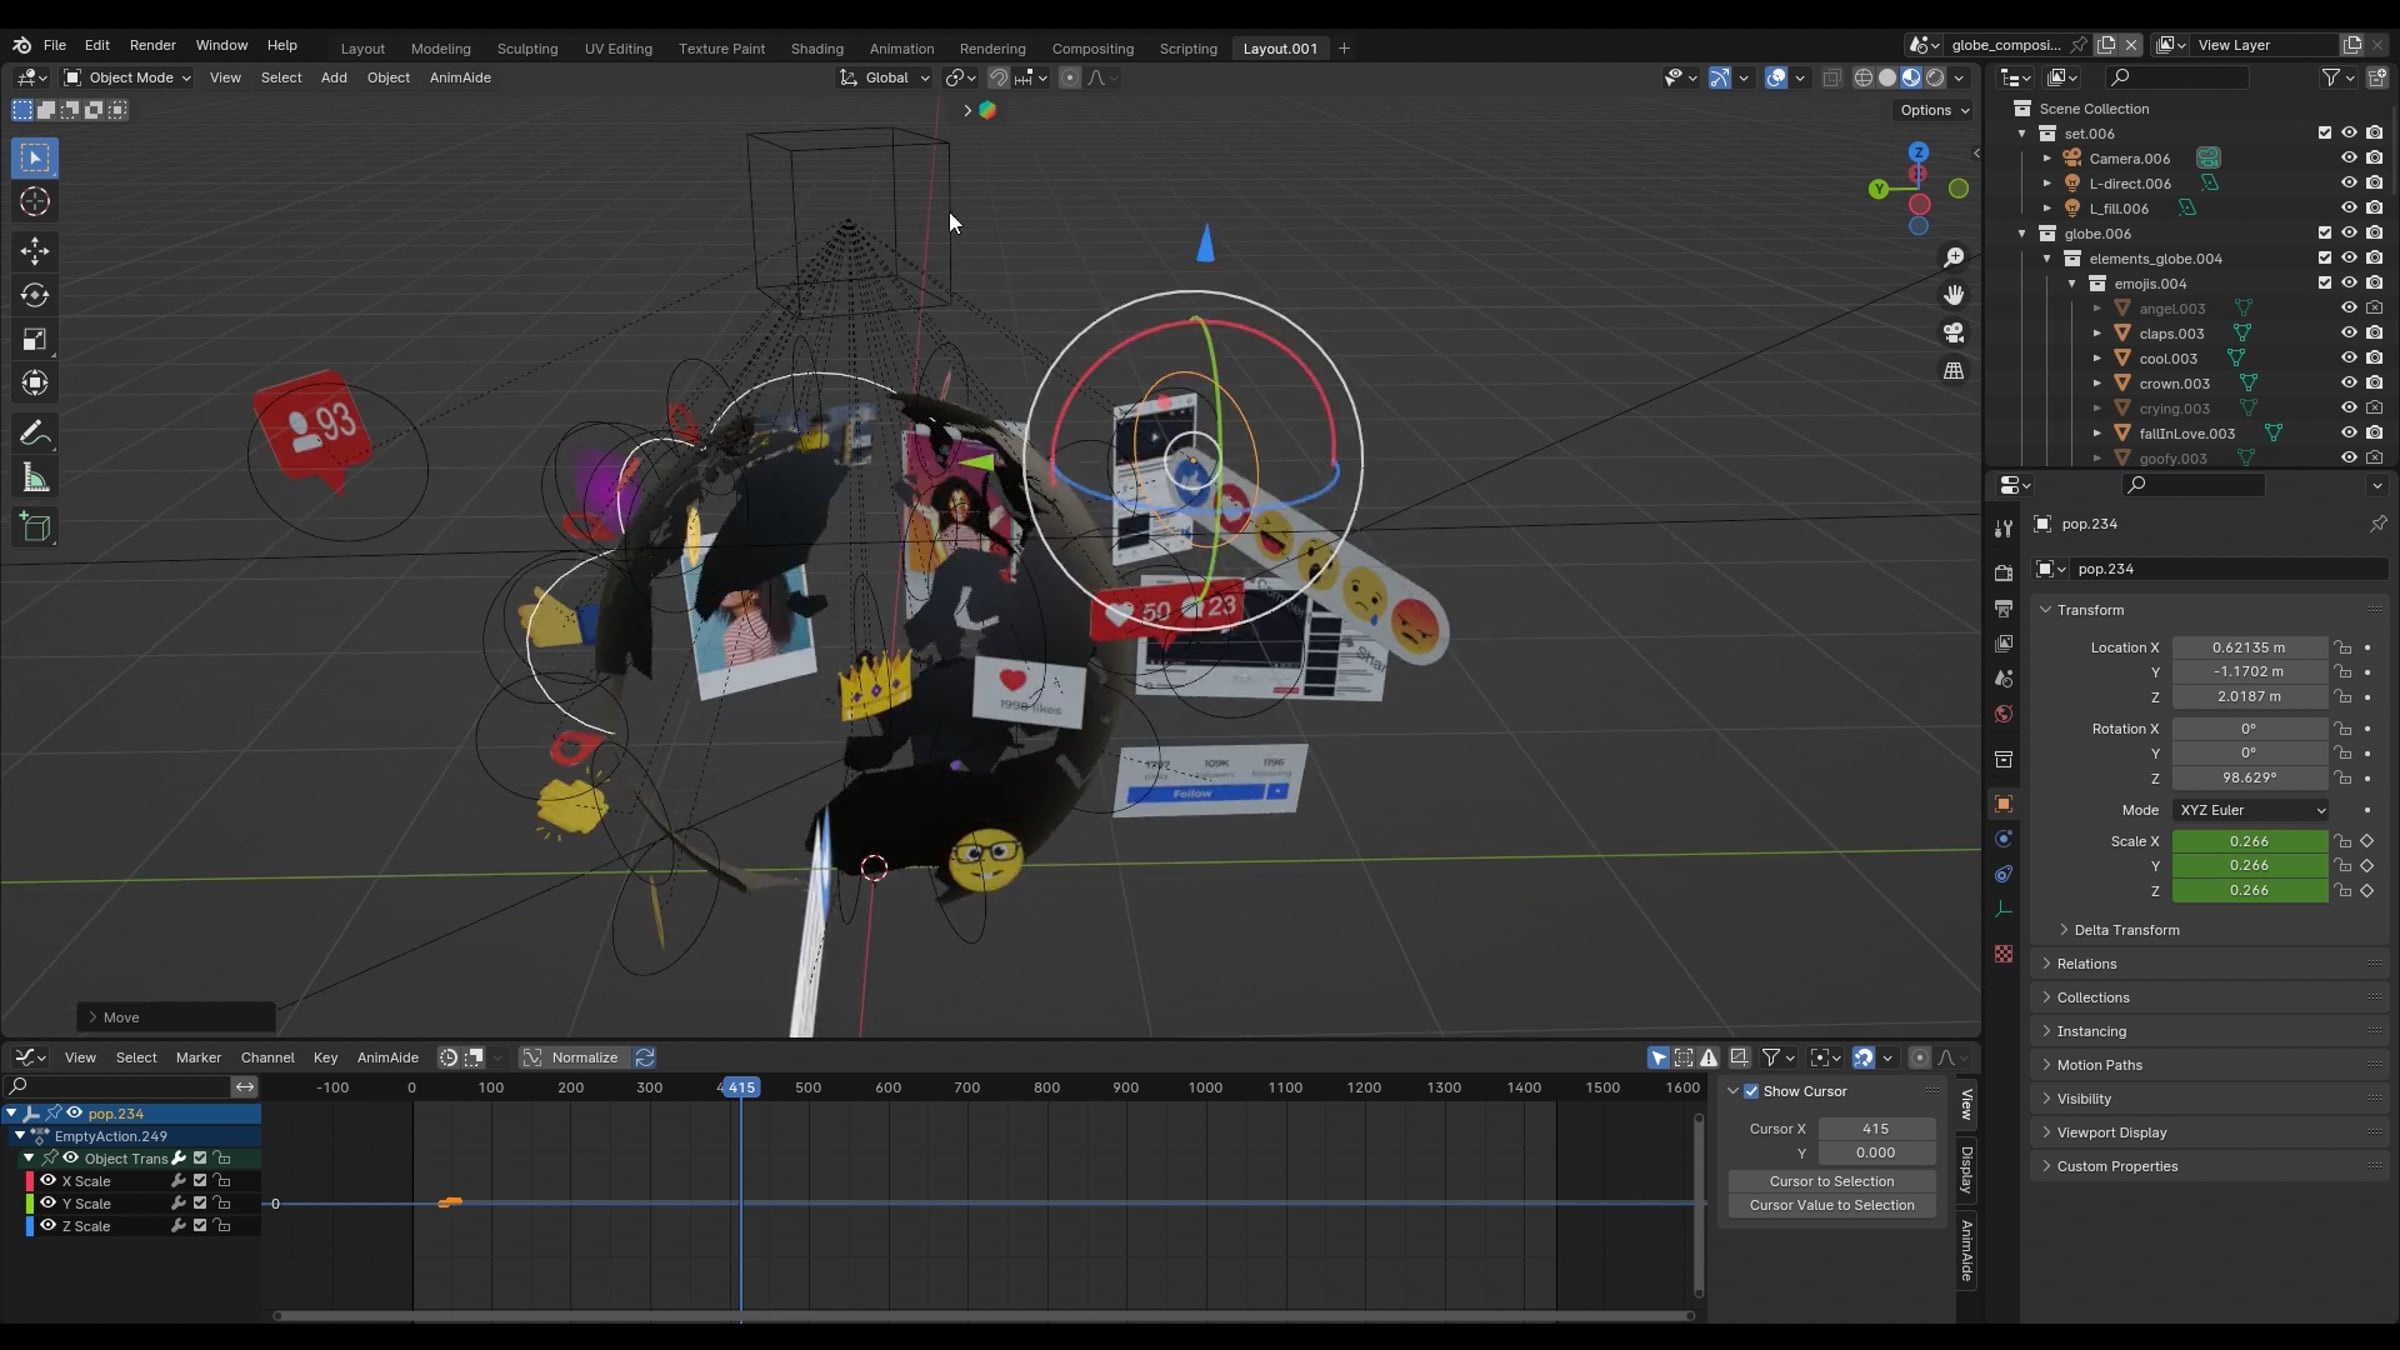Image resolution: width=2400 pixels, height=1350 pixels.
Task: Switch to the Shading workspace tab
Action: 816,48
